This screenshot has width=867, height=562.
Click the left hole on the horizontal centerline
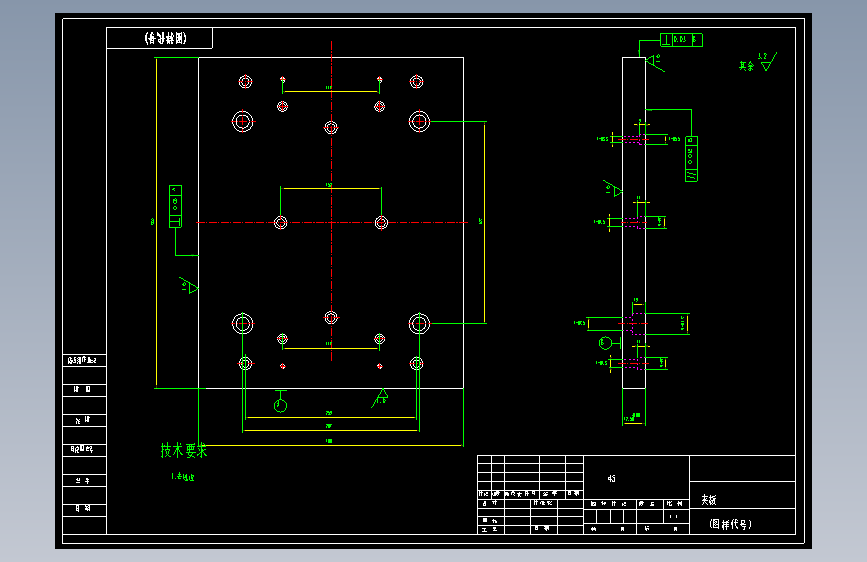[x=280, y=222]
